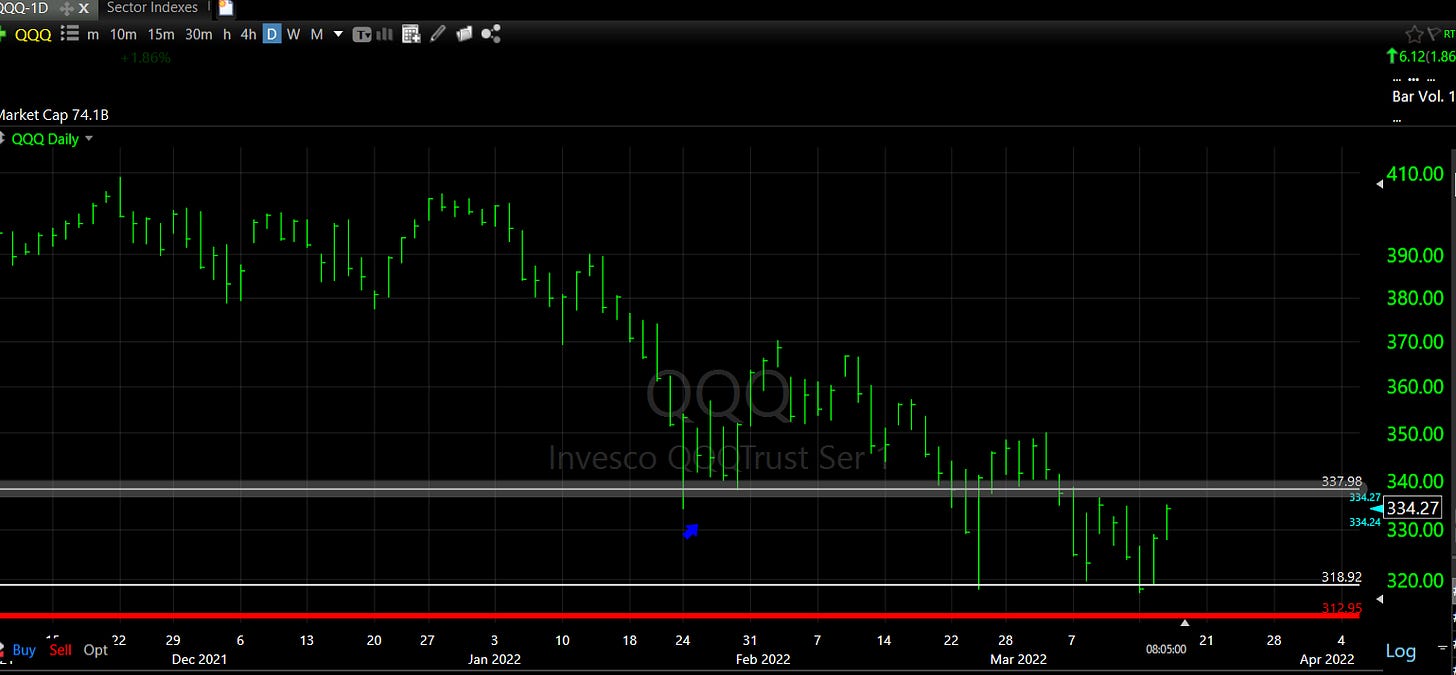Click the 08:05:00 time label
1456x675 pixels.
coord(1166,648)
